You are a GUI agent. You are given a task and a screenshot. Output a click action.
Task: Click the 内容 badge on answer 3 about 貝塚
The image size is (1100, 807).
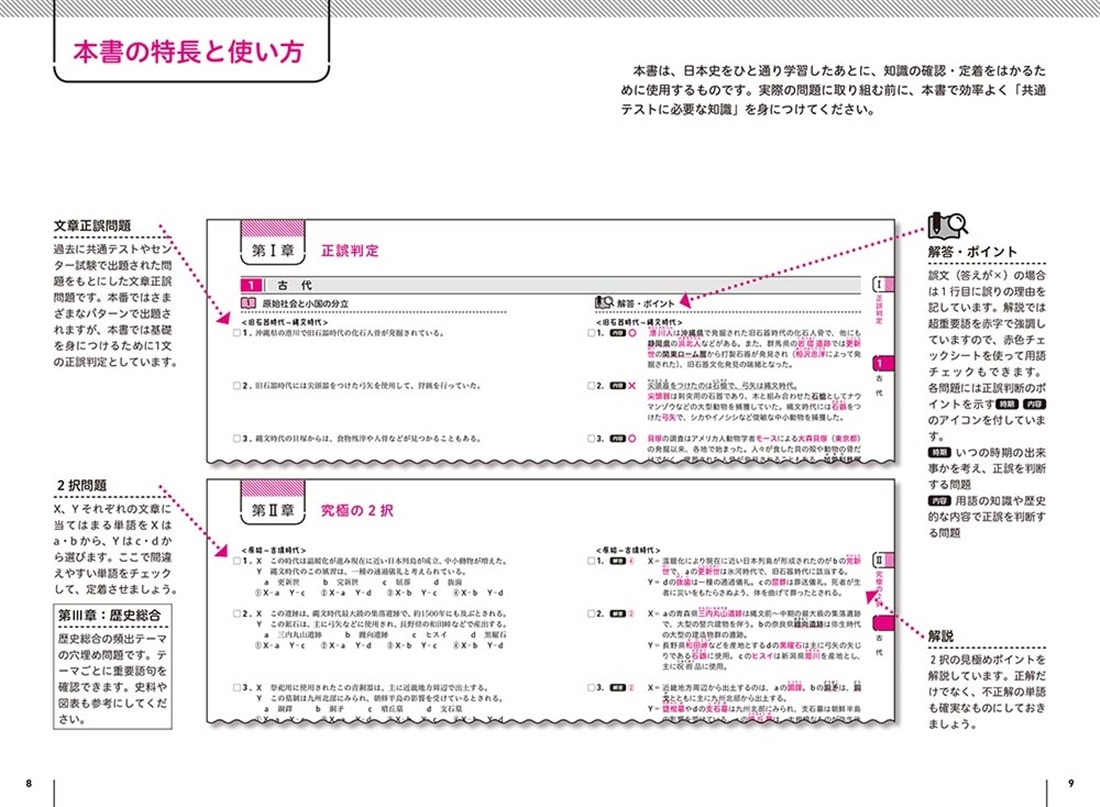click(x=617, y=439)
